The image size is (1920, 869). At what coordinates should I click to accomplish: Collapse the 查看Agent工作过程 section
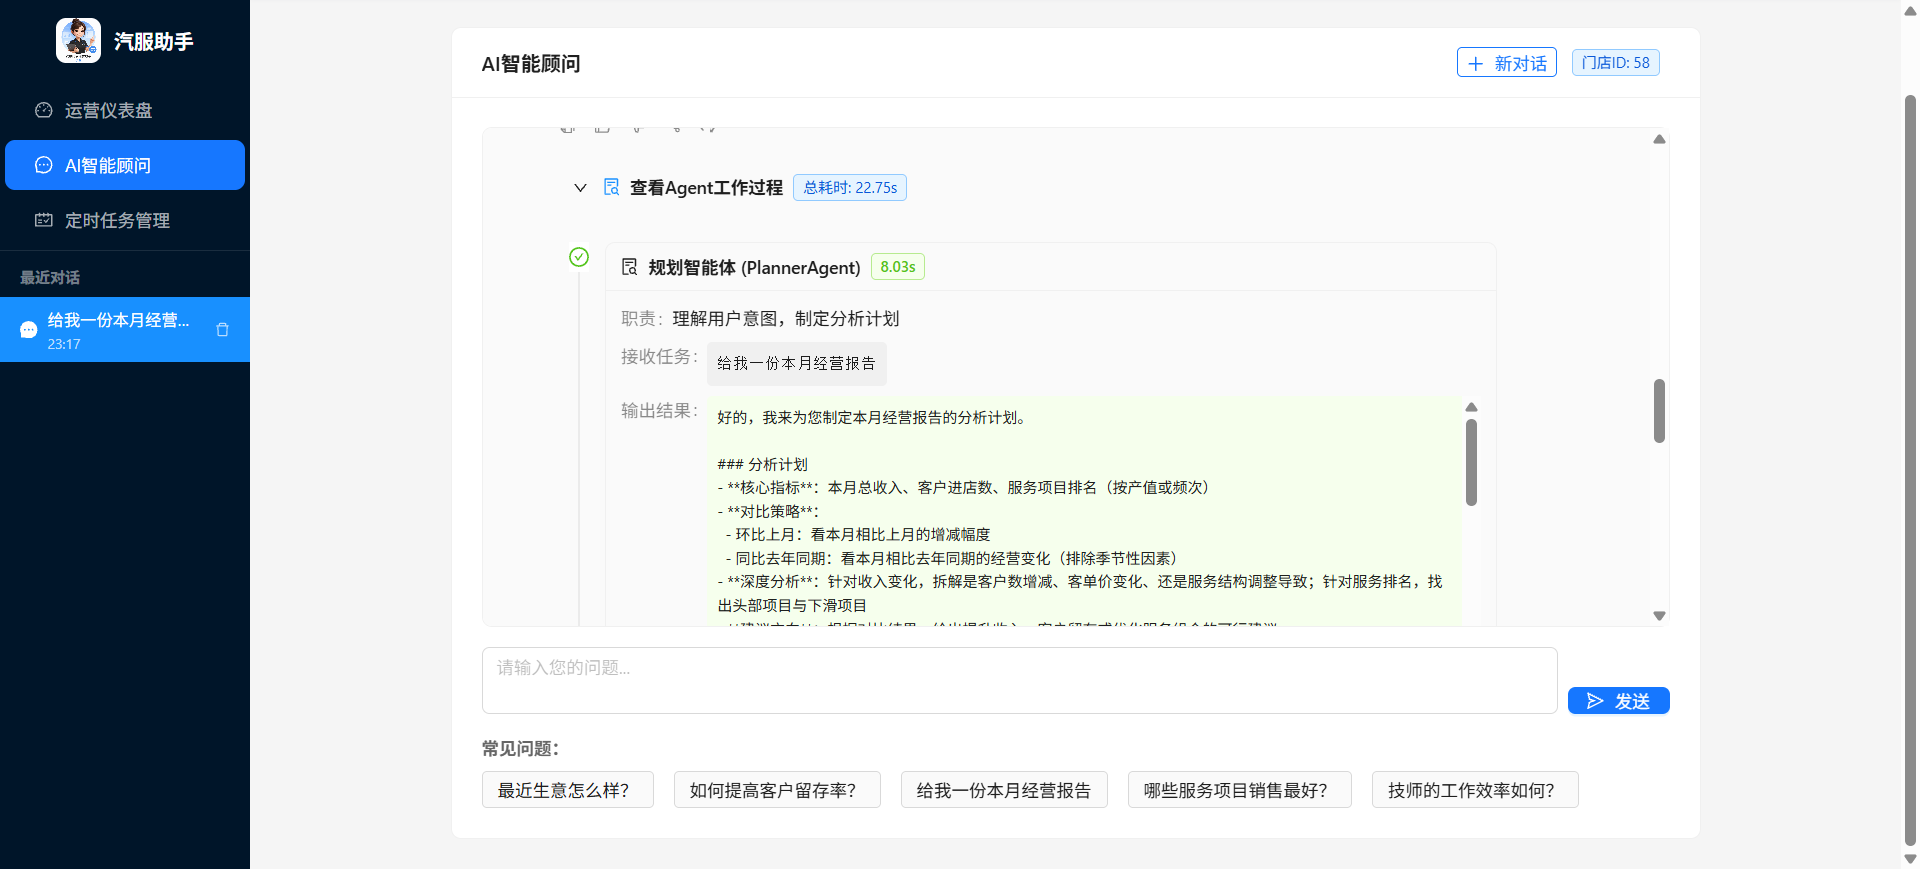pyautogui.click(x=580, y=188)
